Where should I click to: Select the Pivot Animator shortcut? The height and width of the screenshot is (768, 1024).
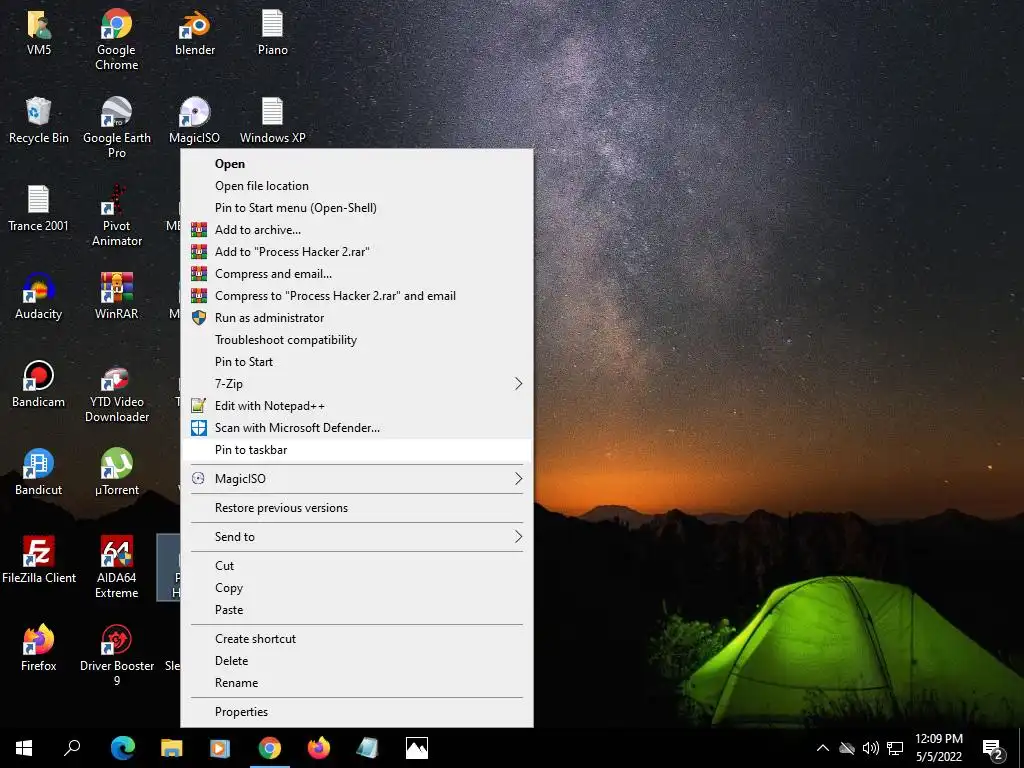point(116,216)
